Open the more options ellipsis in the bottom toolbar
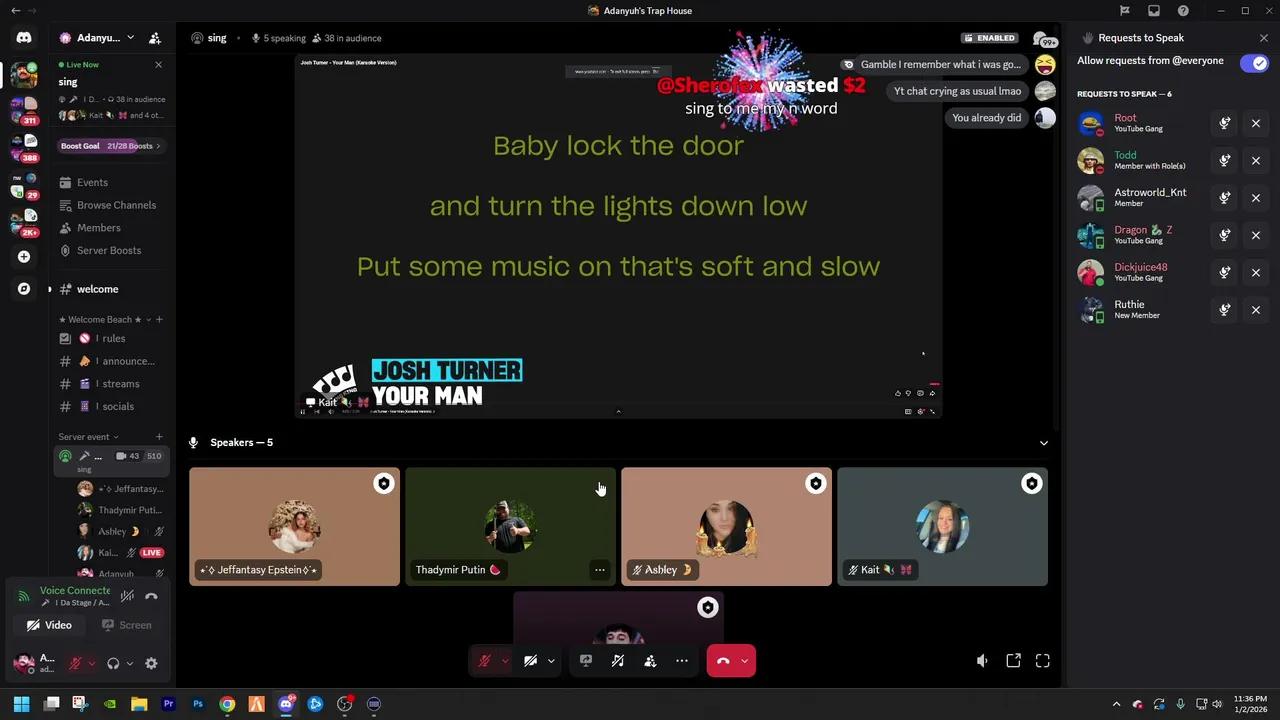 tap(682, 661)
